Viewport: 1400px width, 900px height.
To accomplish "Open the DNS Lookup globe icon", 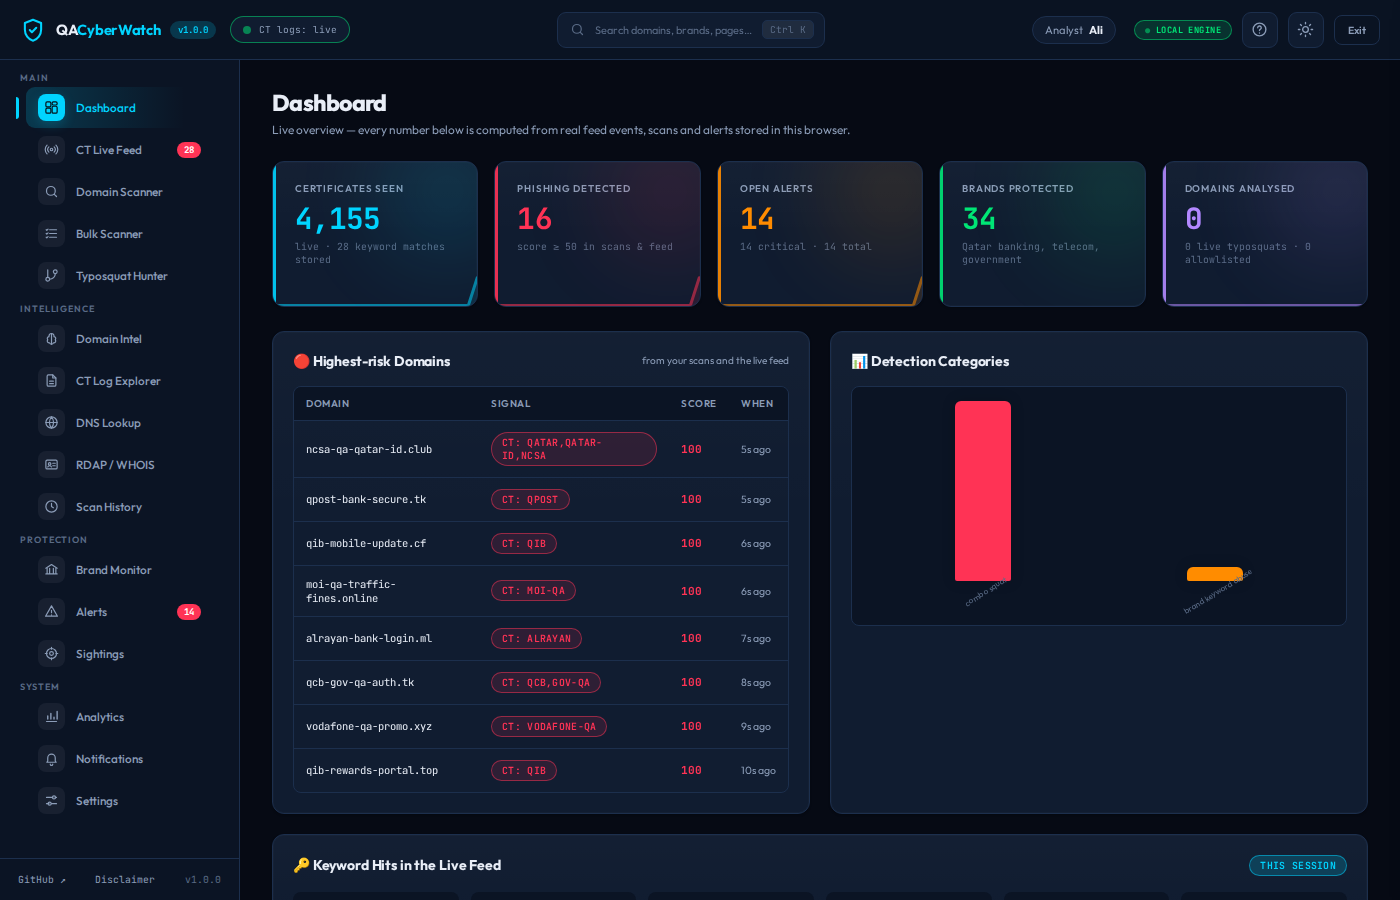I will (52, 423).
